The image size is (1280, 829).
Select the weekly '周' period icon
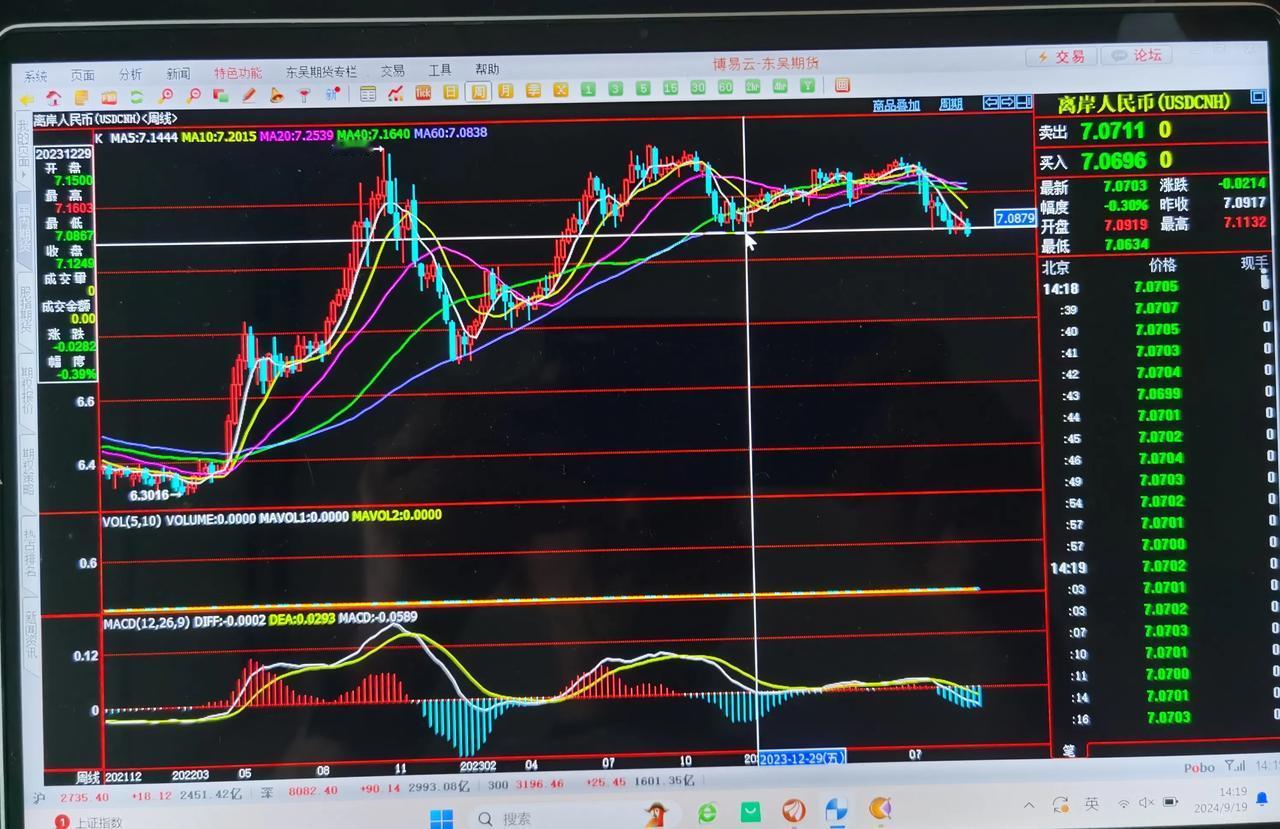(479, 92)
